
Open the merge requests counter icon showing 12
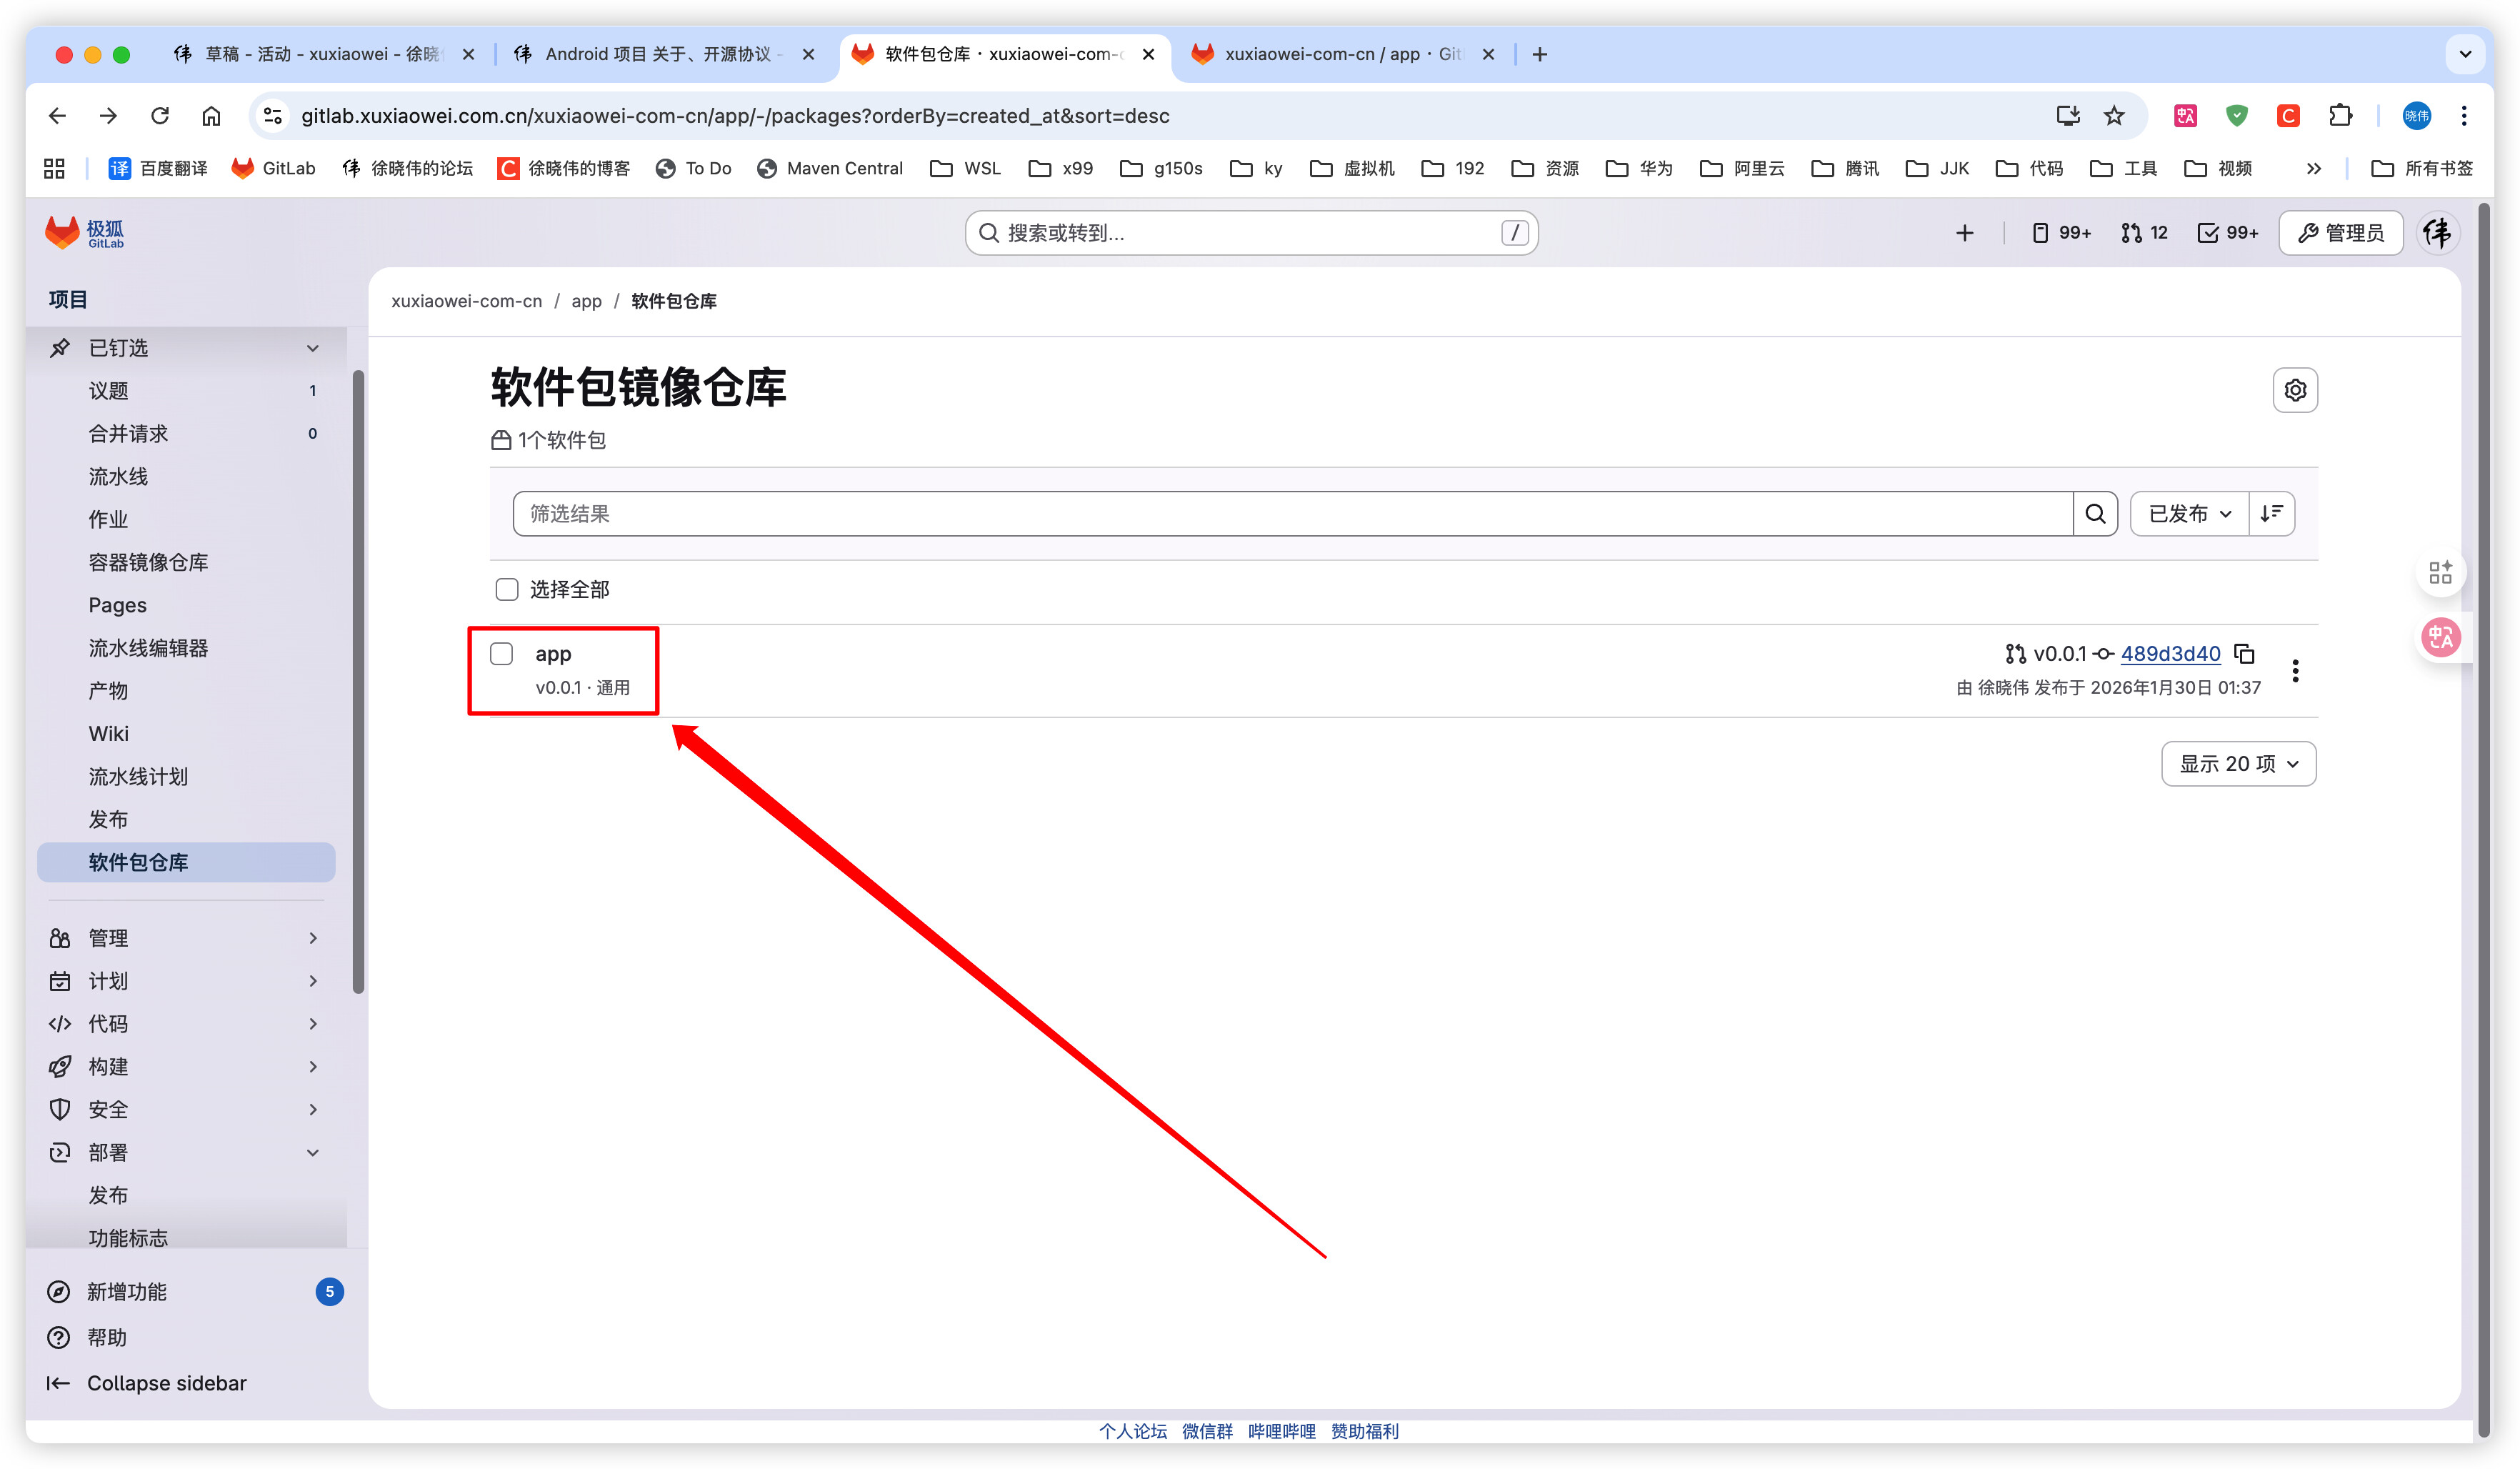pos(2143,233)
